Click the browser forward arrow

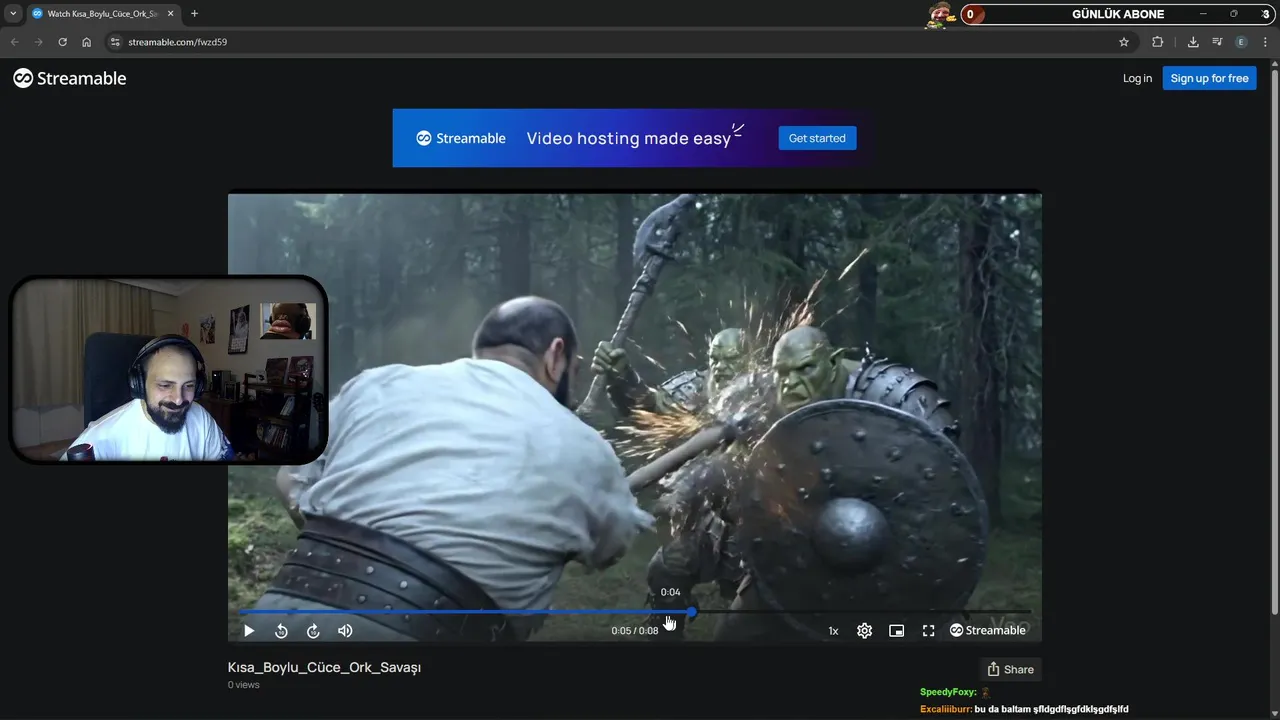pyautogui.click(x=38, y=42)
